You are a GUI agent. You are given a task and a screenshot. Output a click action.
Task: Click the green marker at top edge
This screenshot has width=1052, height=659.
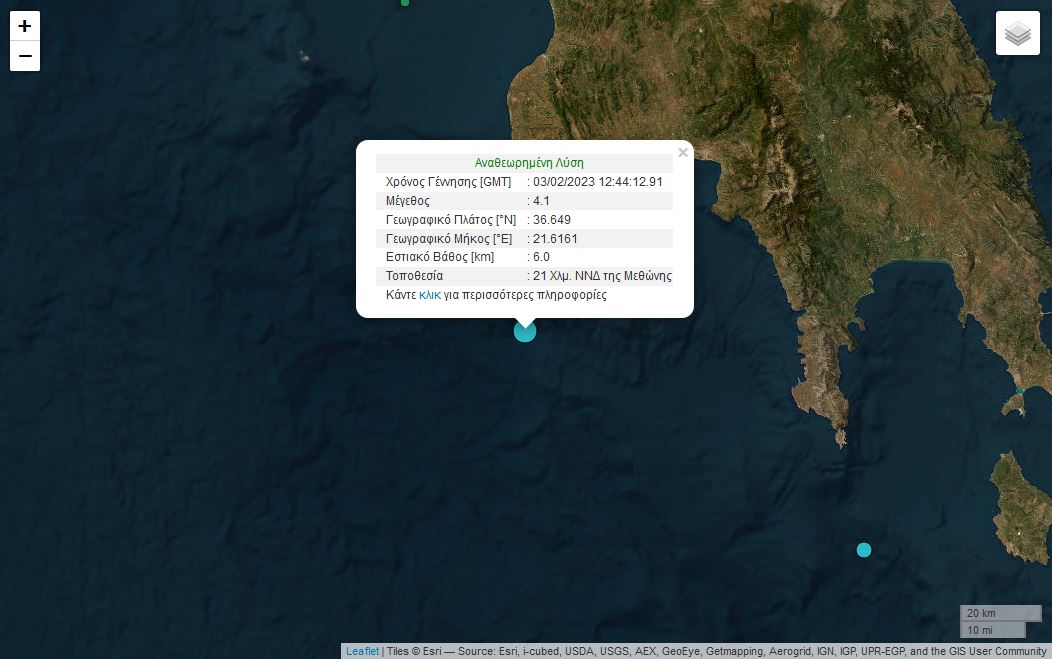(405, 2)
